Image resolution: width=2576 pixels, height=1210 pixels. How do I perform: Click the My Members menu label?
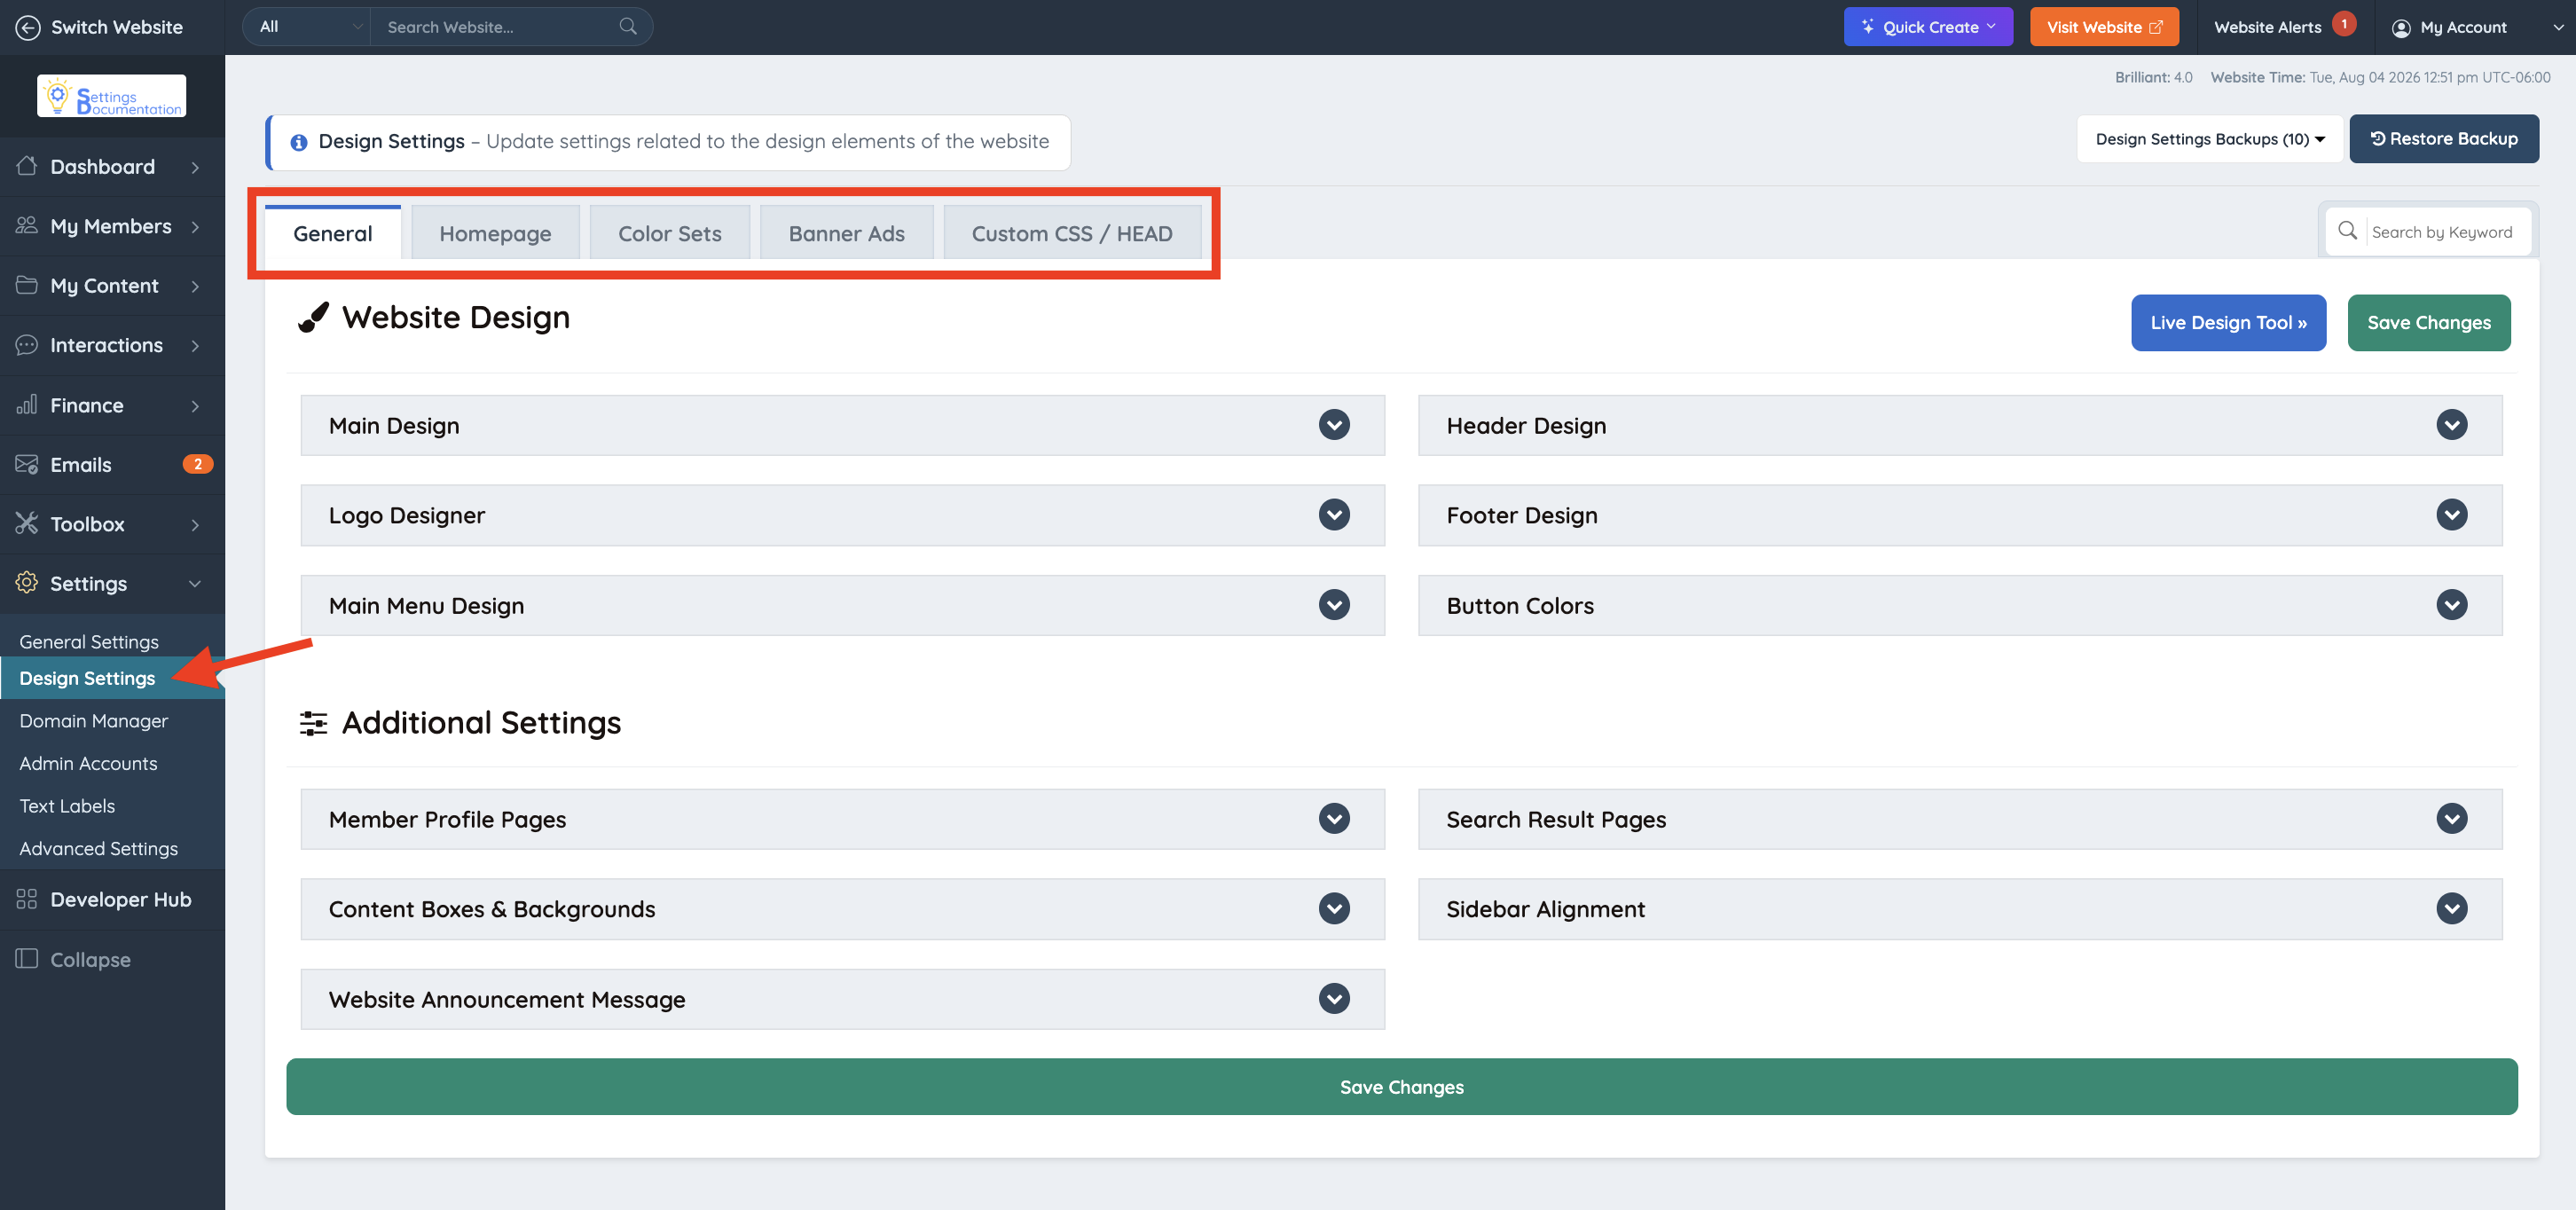coord(111,226)
